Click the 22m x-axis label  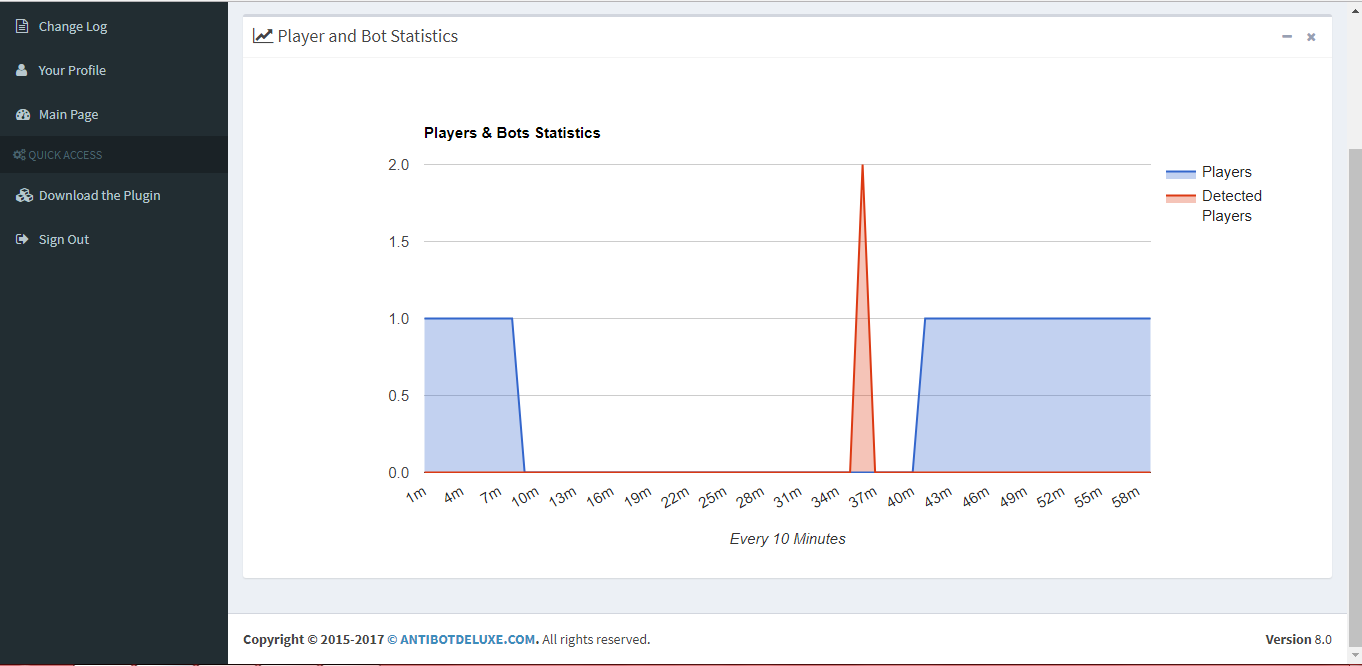pyautogui.click(x=675, y=496)
